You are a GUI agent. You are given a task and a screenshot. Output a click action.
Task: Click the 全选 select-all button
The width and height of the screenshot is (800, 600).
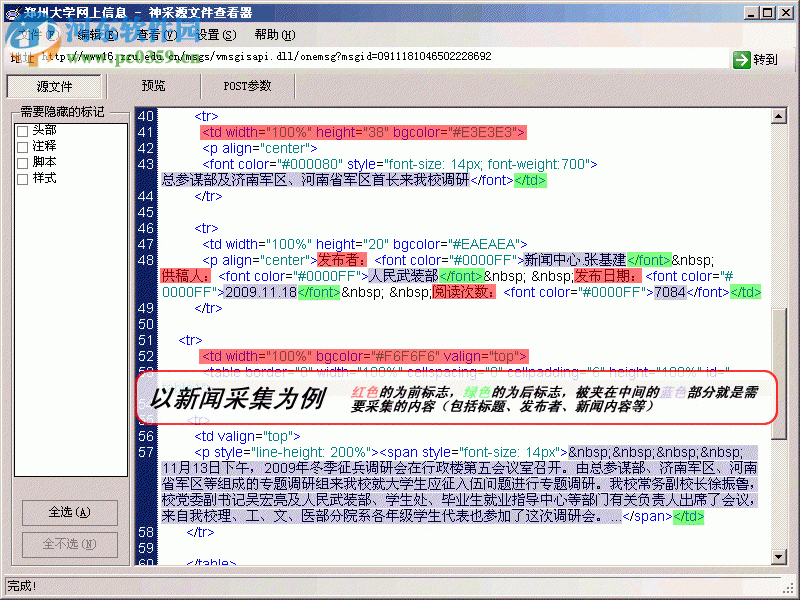[68, 511]
